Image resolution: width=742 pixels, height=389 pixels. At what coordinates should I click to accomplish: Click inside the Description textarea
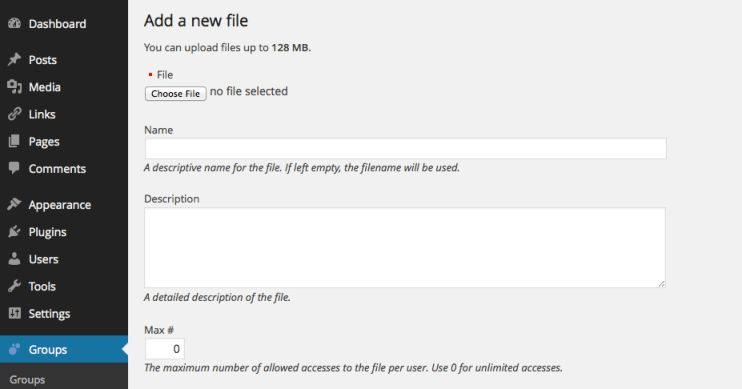click(405, 248)
